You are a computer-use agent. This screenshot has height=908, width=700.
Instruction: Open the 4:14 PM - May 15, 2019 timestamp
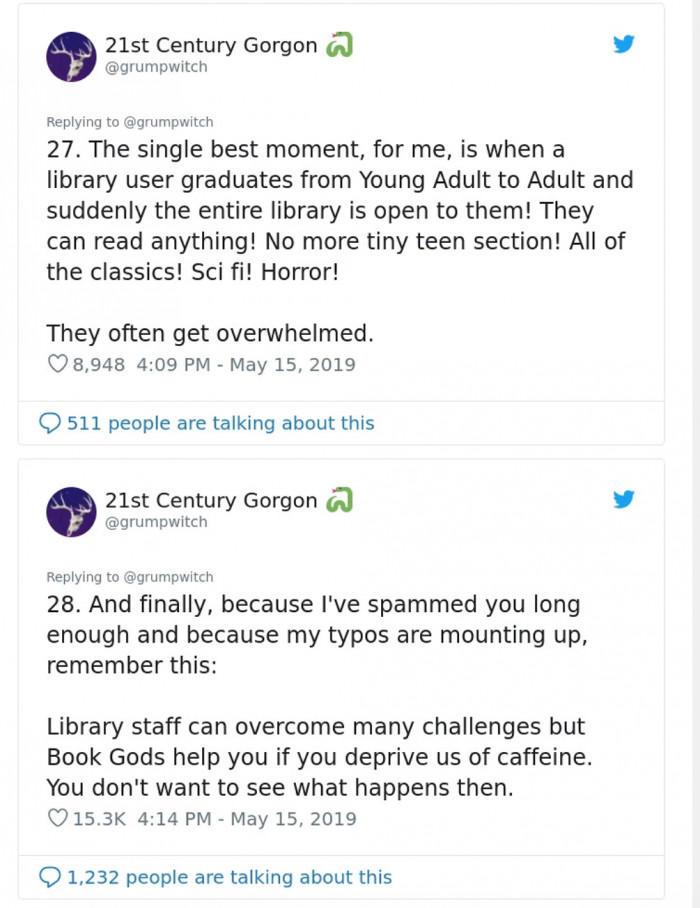tap(247, 819)
